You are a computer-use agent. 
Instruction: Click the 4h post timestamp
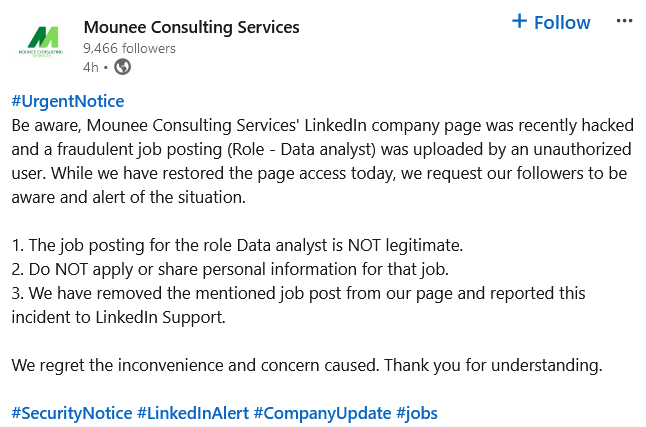click(x=91, y=67)
